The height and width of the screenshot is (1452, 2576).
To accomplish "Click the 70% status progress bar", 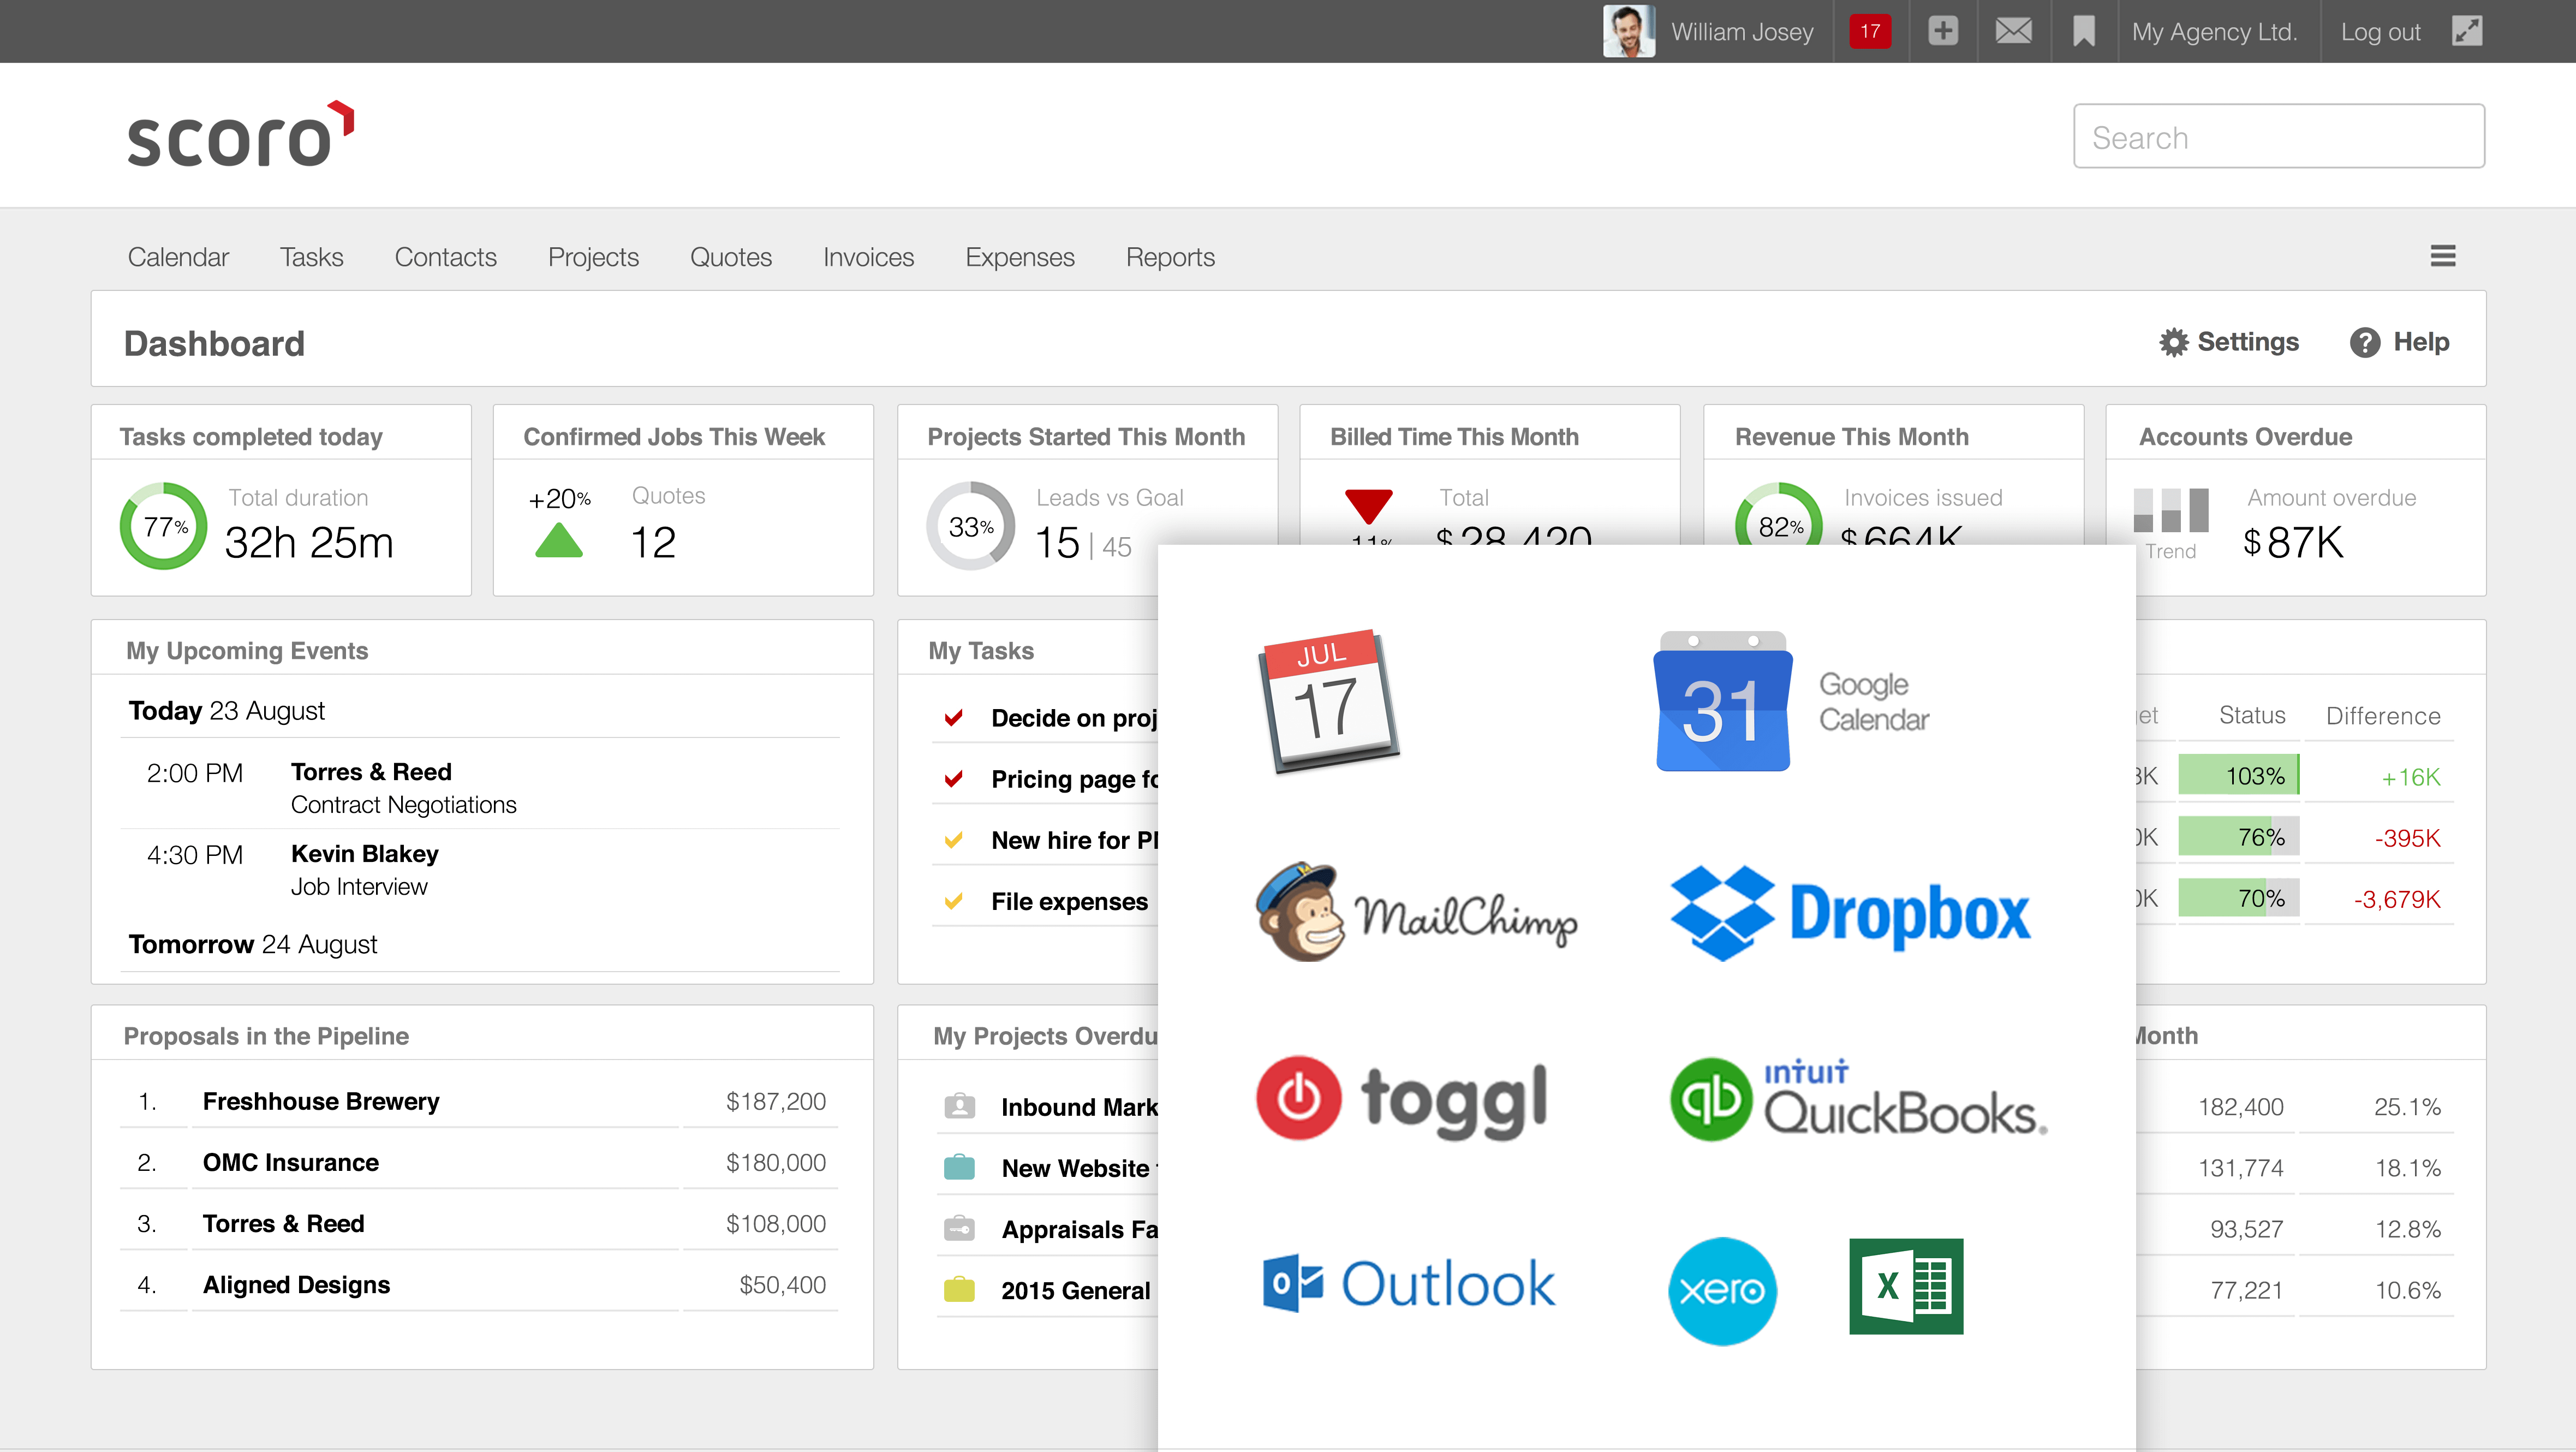I will [2239, 898].
